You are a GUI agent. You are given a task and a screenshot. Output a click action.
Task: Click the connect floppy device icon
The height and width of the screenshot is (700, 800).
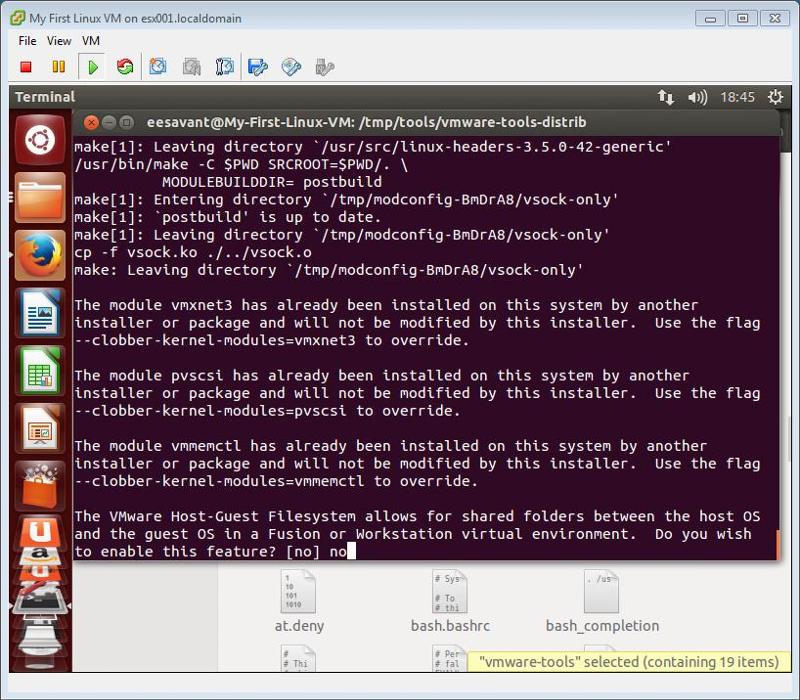tap(258, 66)
